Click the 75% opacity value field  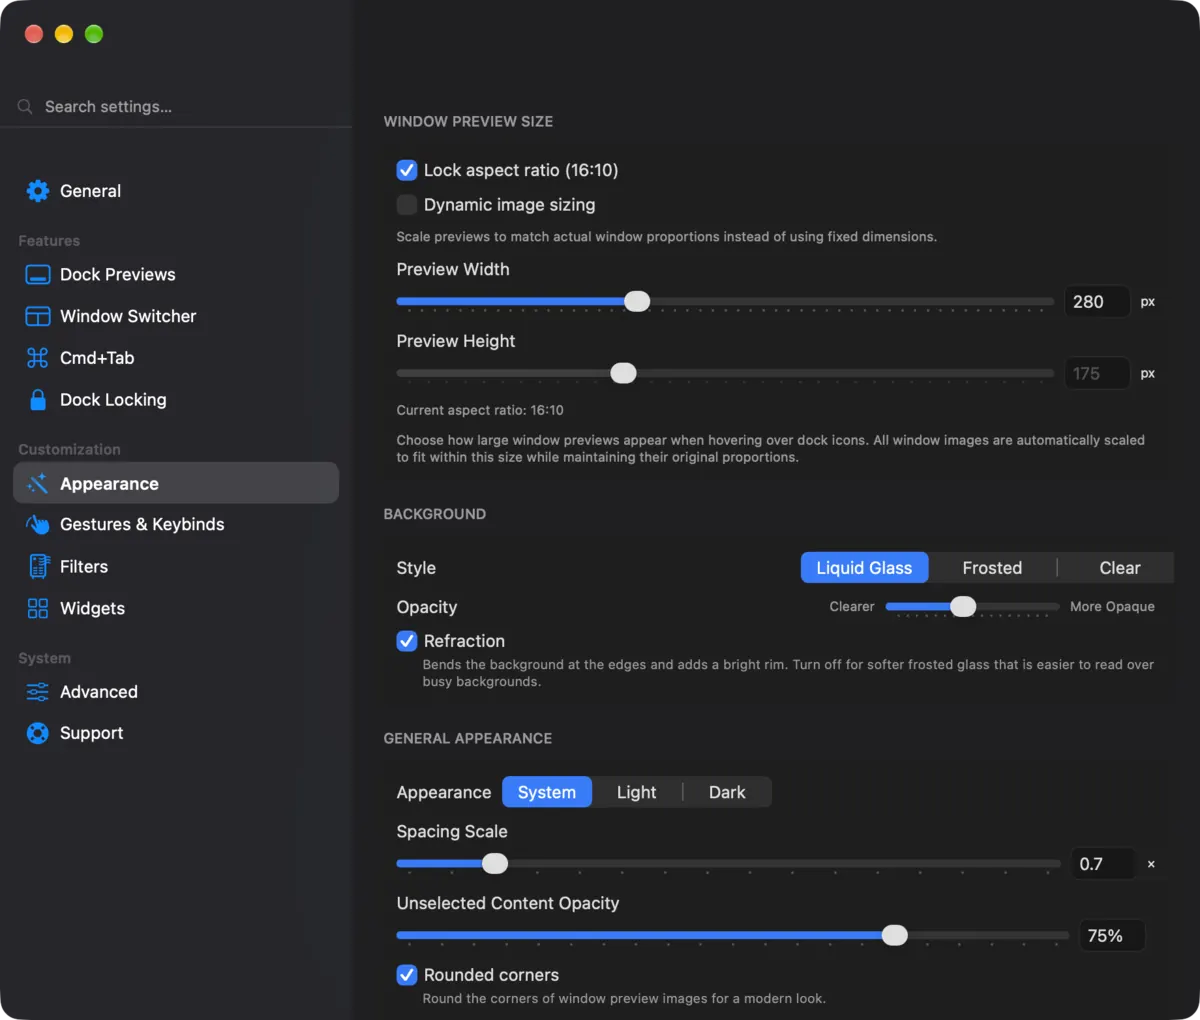pyautogui.click(x=1111, y=936)
